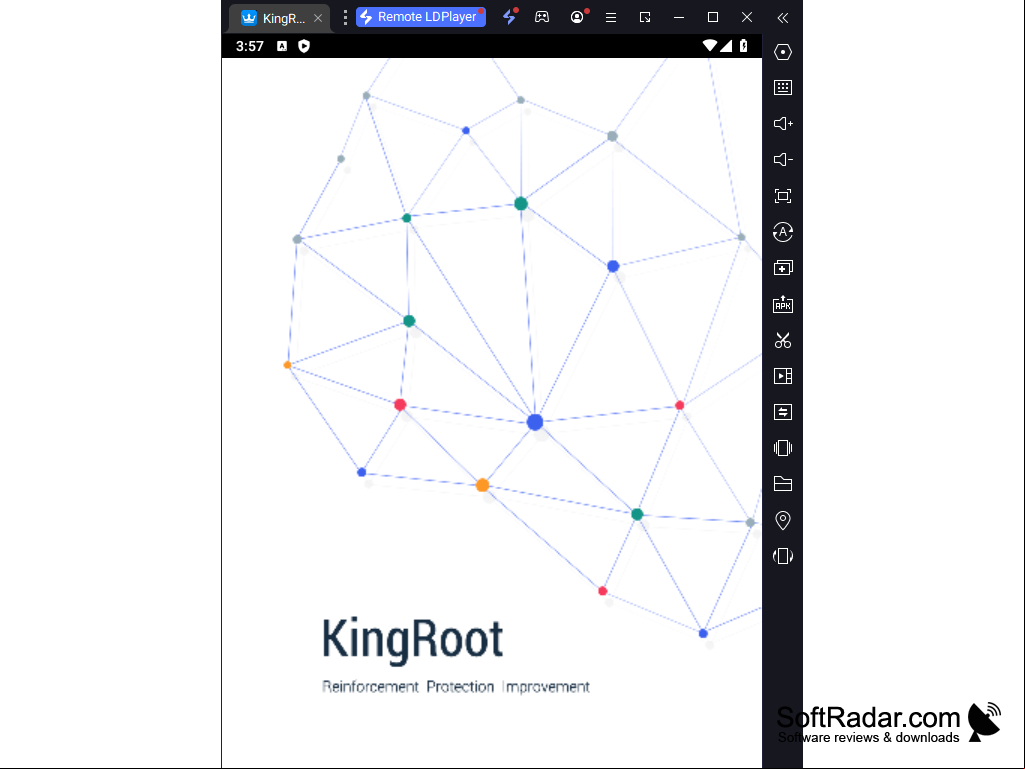Open the gamepad controller settings
The height and width of the screenshot is (769, 1025).
(x=542, y=17)
